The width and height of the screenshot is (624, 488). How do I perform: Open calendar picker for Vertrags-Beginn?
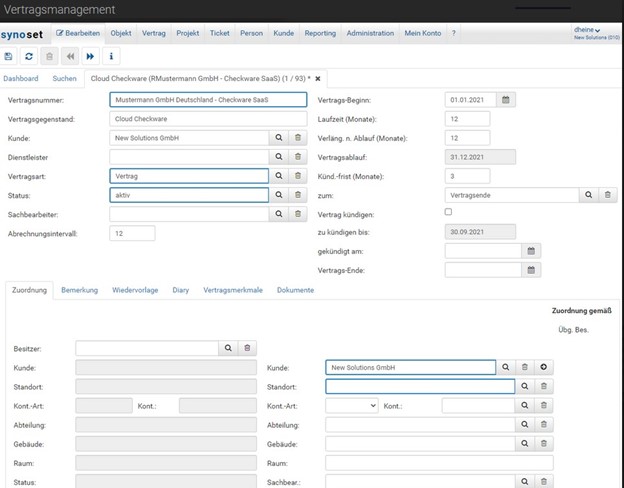[x=506, y=100]
